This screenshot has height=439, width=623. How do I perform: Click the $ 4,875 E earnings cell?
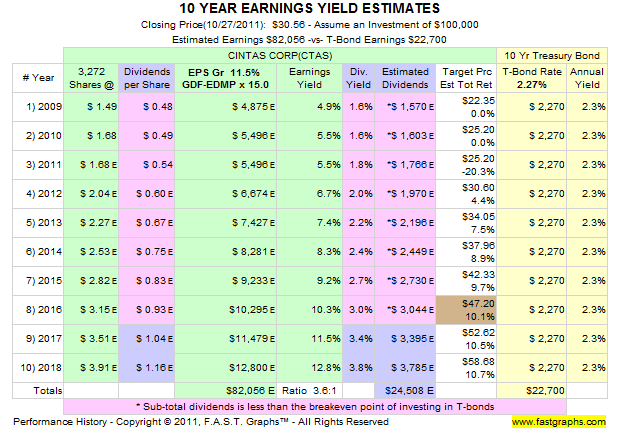pos(226,107)
